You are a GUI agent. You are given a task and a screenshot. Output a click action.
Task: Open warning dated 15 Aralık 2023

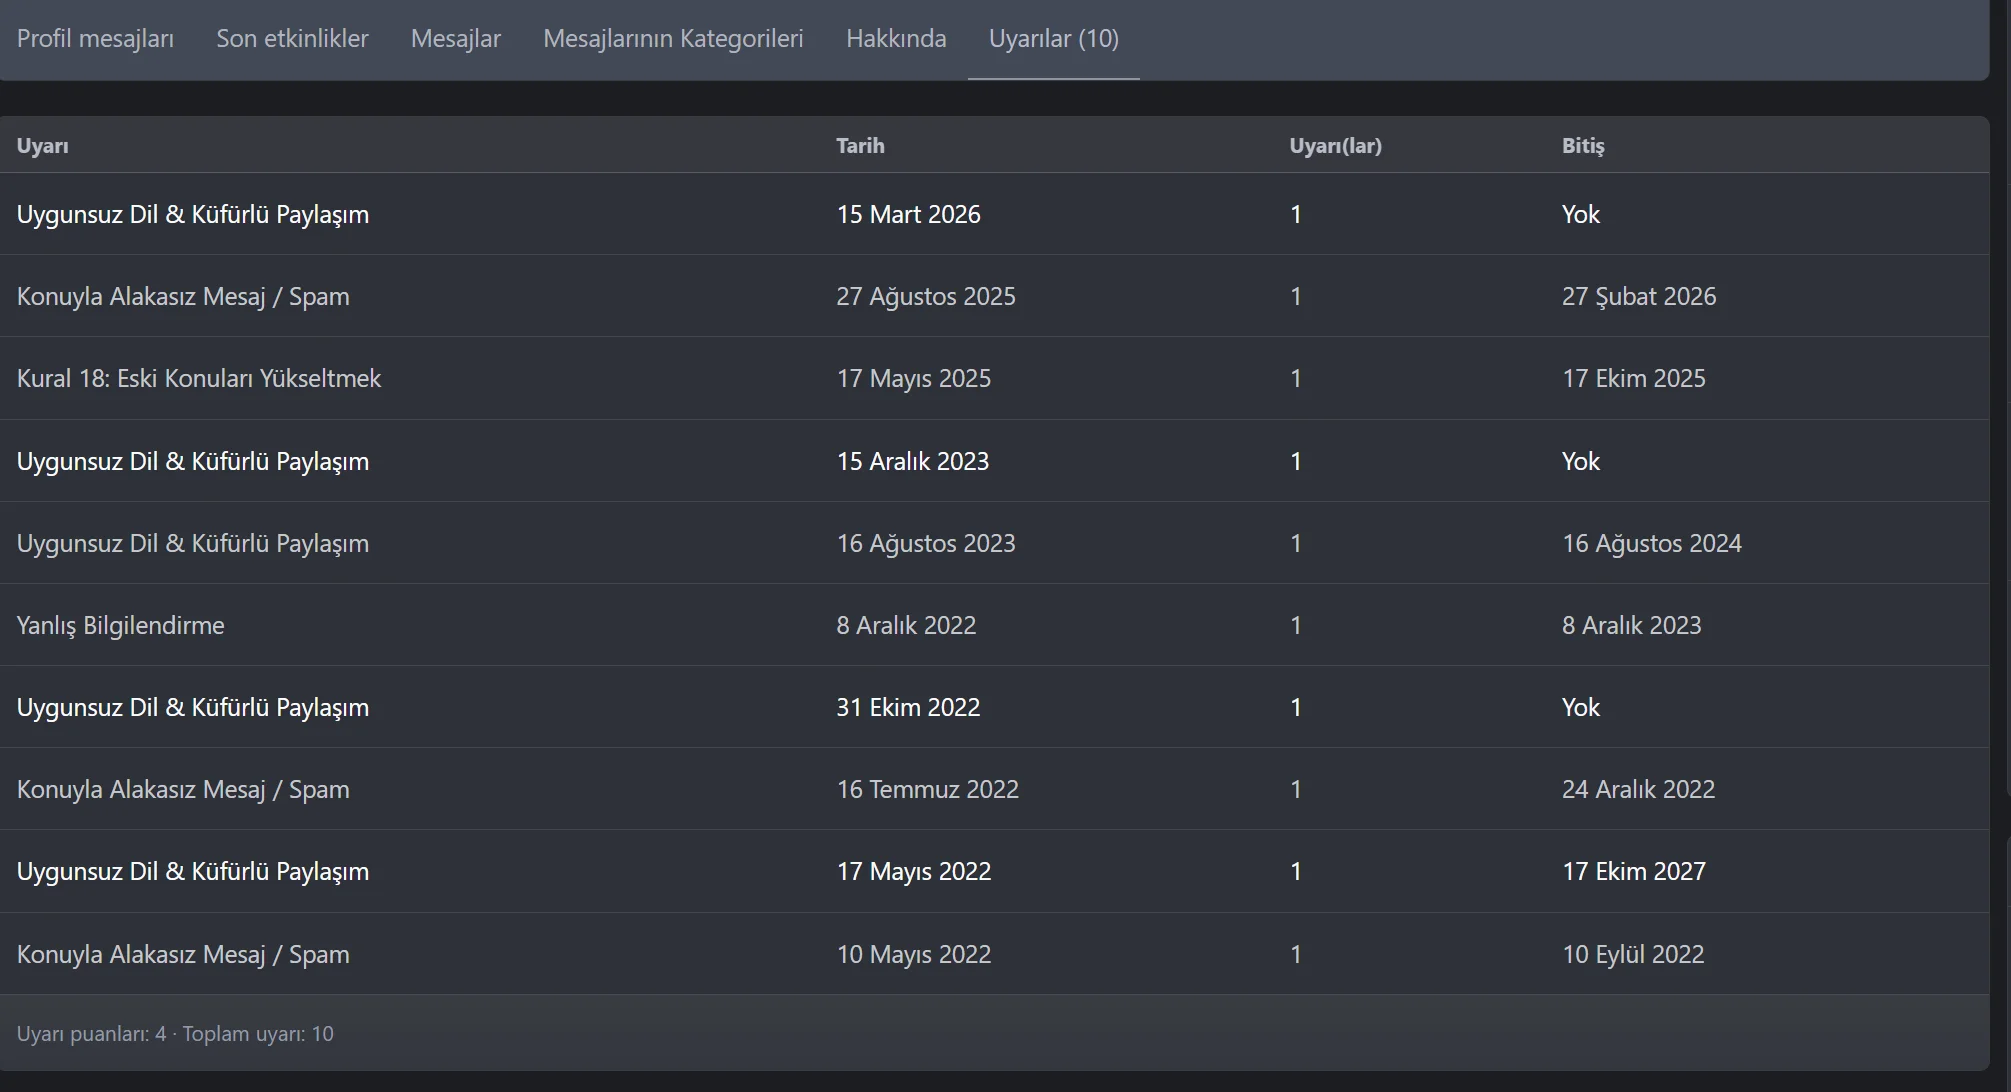pyautogui.click(x=193, y=461)
